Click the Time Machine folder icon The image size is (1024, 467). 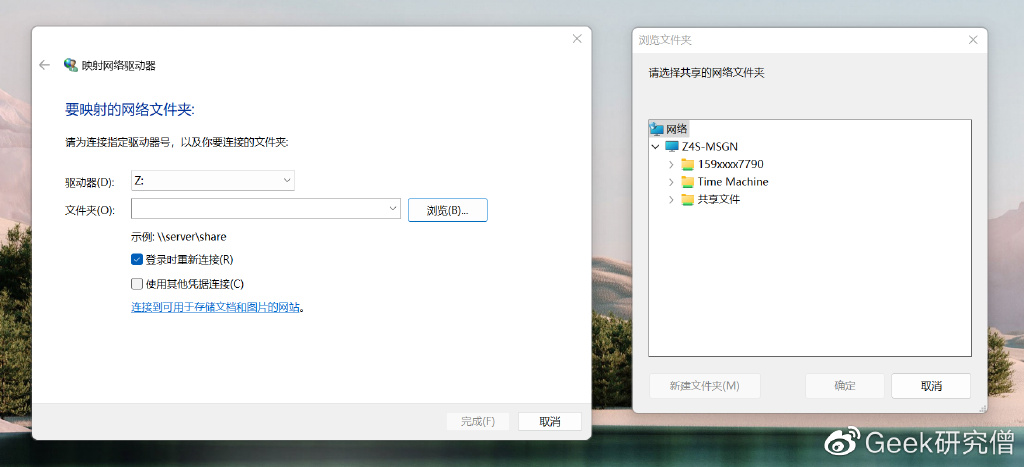tap(687, 182)
